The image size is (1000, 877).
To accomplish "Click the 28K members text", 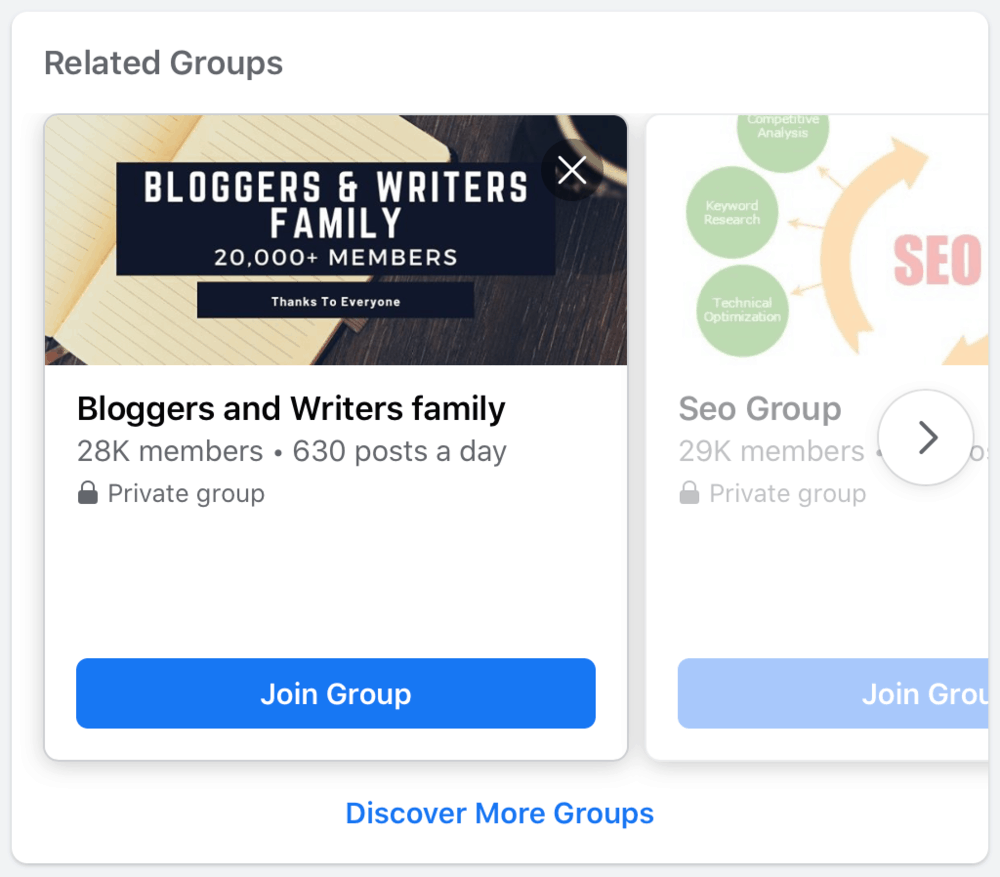I will [168, 451].
